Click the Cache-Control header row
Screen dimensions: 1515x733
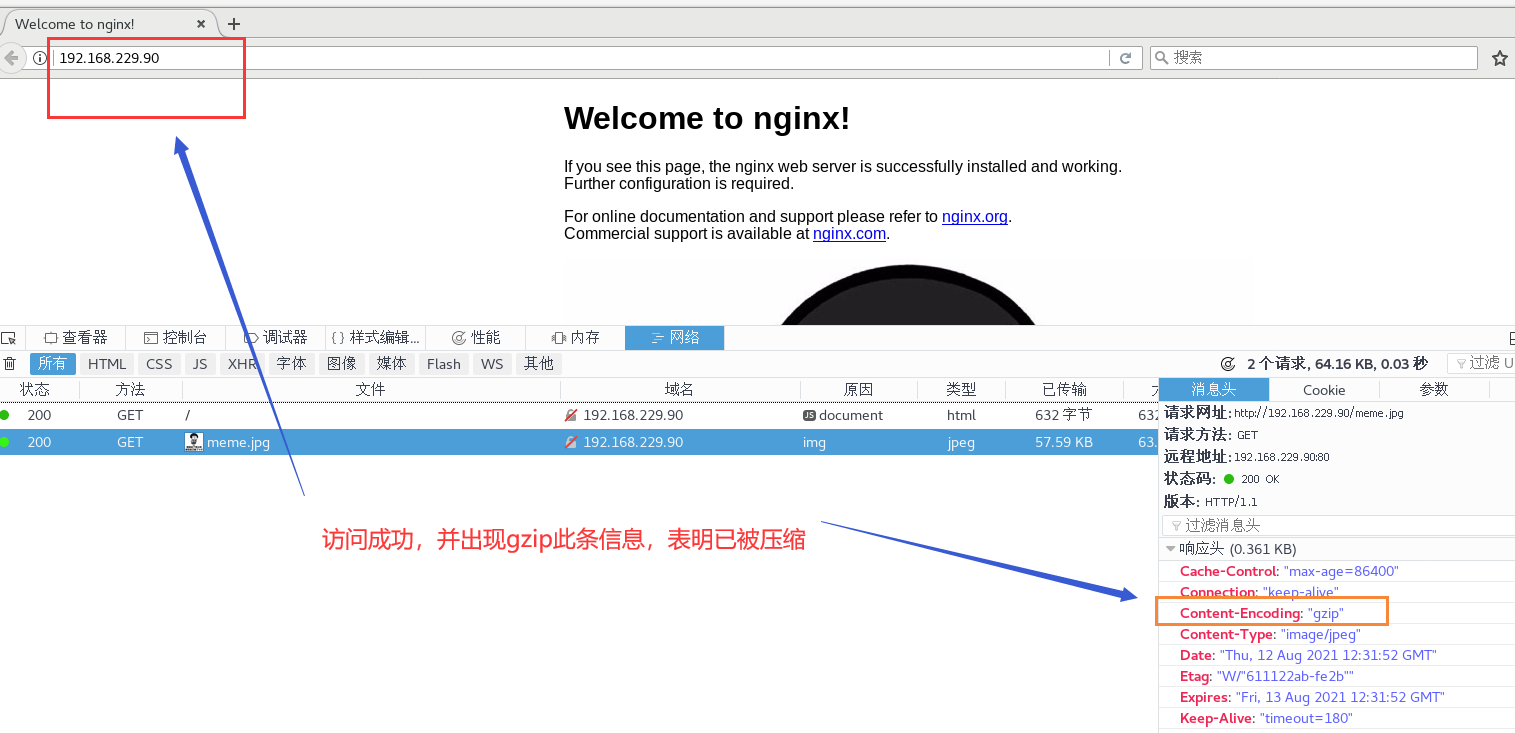(x=1336, y=571)
